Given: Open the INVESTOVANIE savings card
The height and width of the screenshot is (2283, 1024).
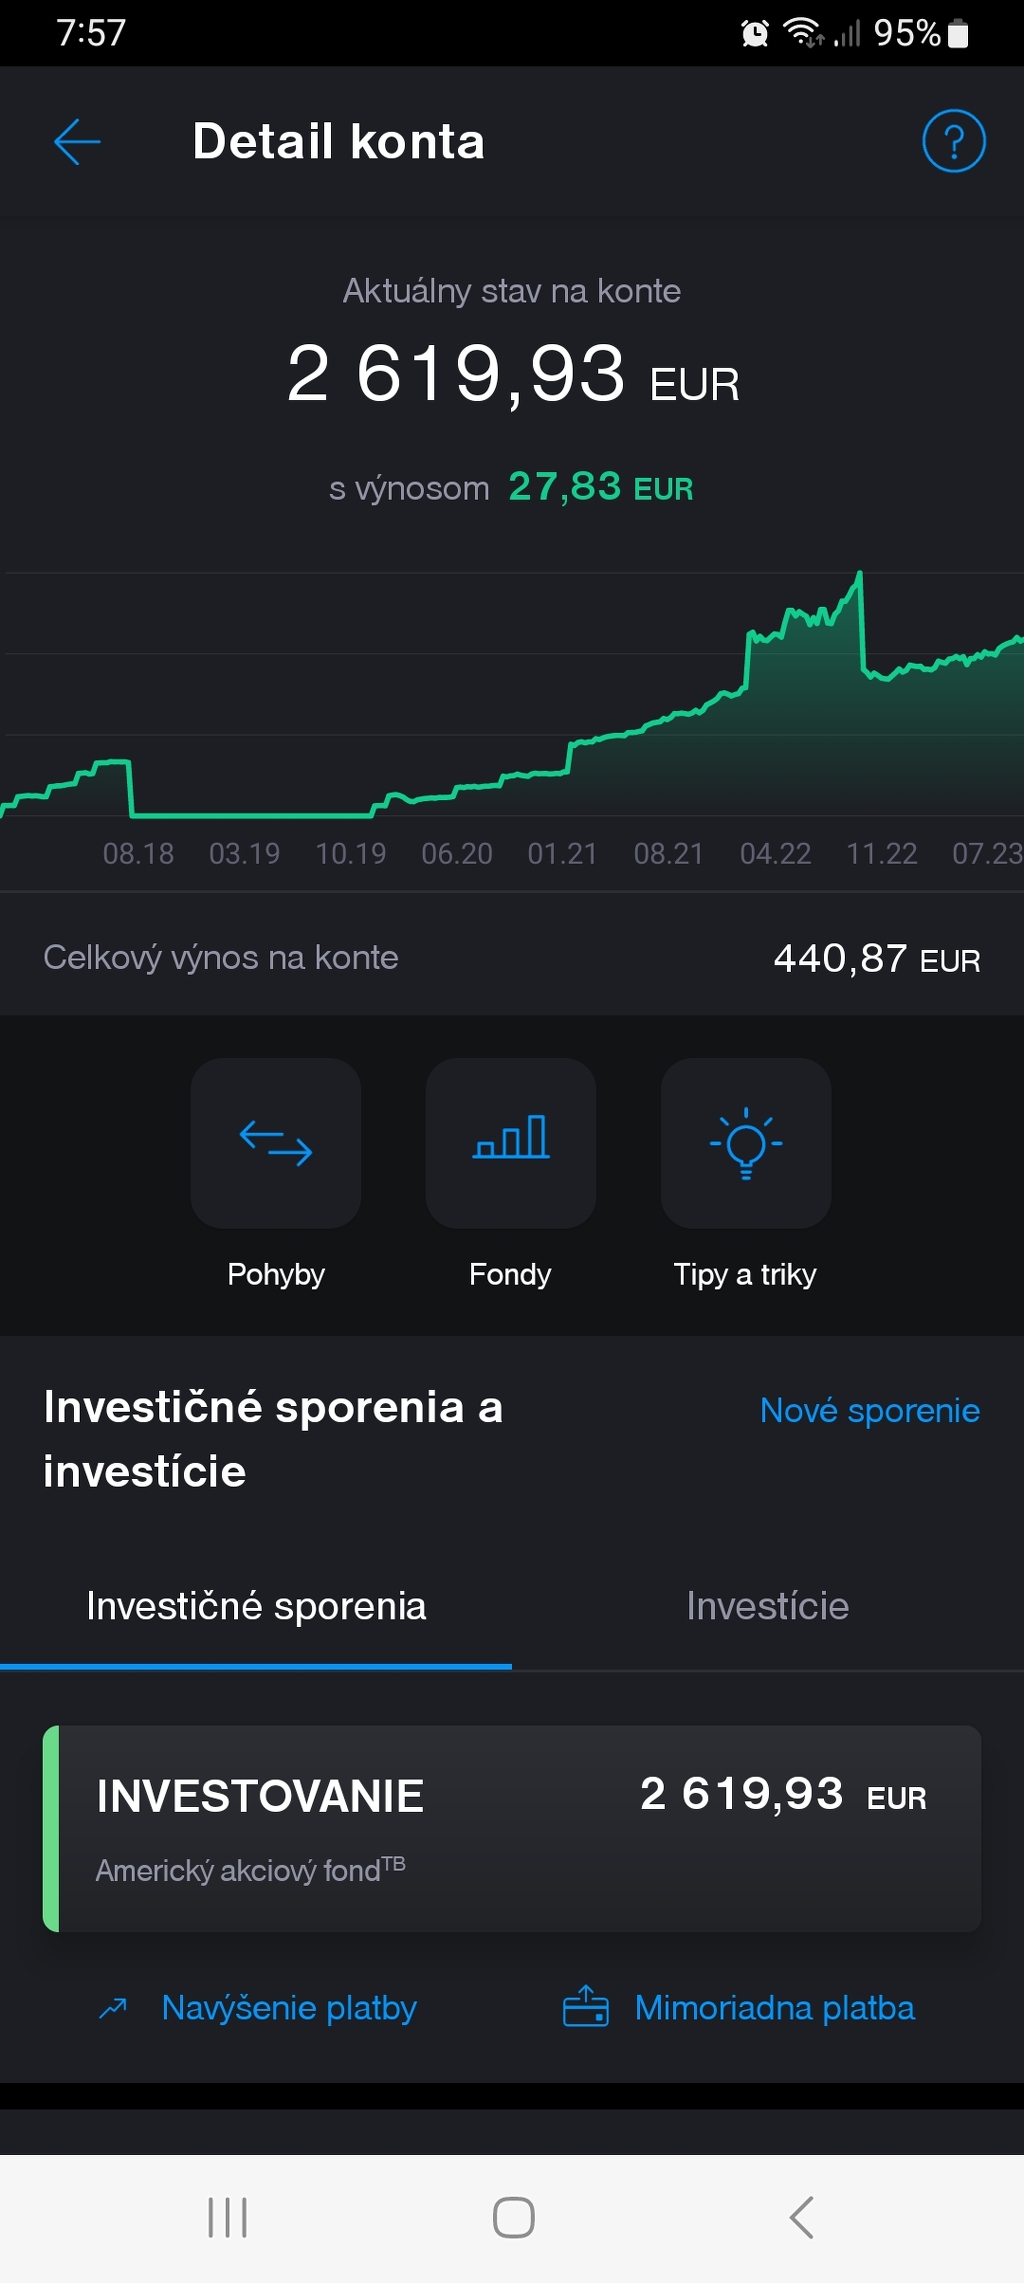Looking at the screenshot, I should click(512, 1828).
